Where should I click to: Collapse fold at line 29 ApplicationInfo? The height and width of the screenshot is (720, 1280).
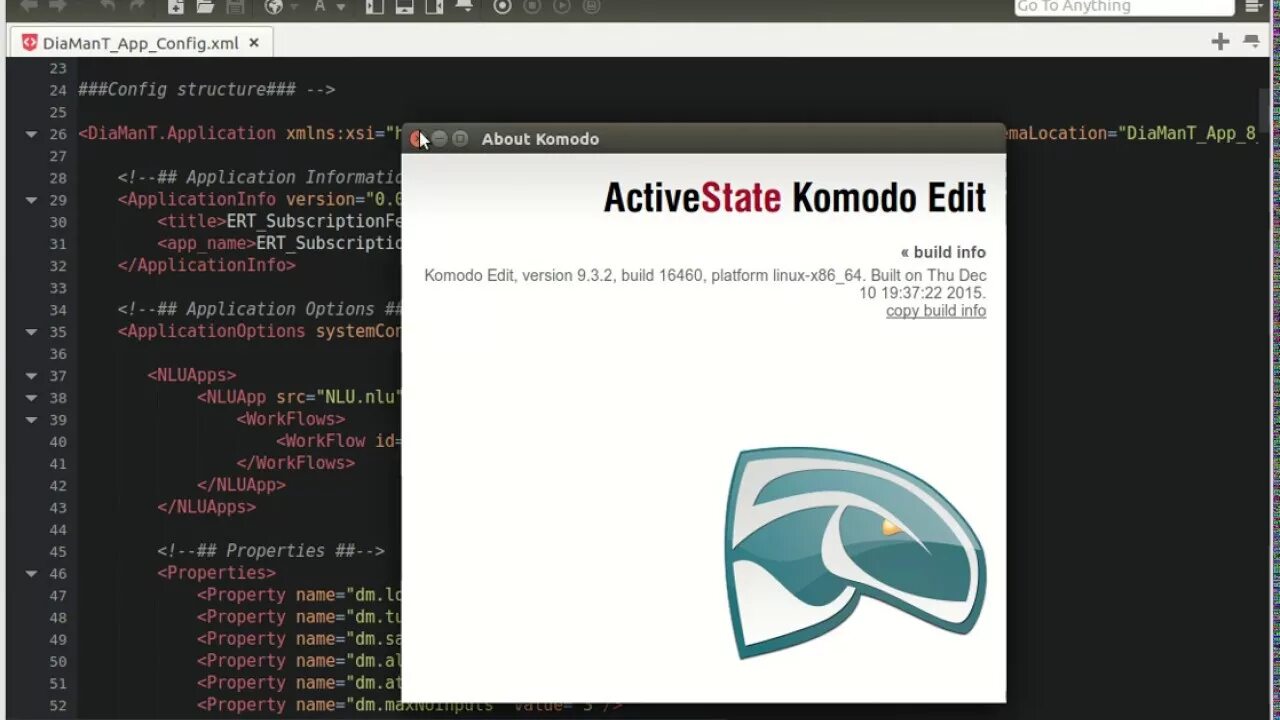tap(31, 200)
